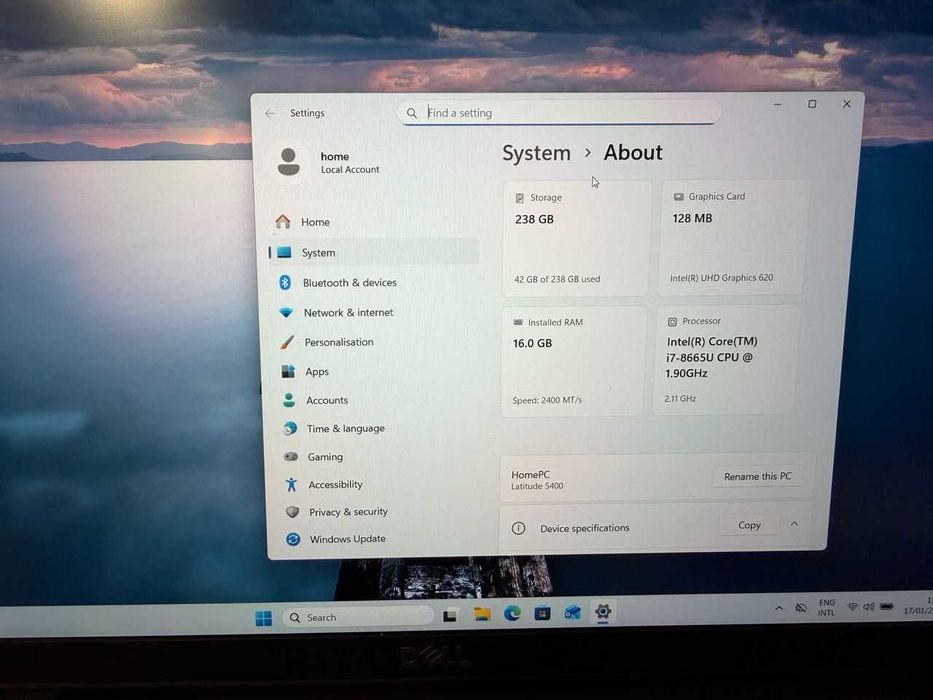The height and width of the screenshot is (700, 933).
Task: Click the battery tray icon
Action: [x=887, y=607]
